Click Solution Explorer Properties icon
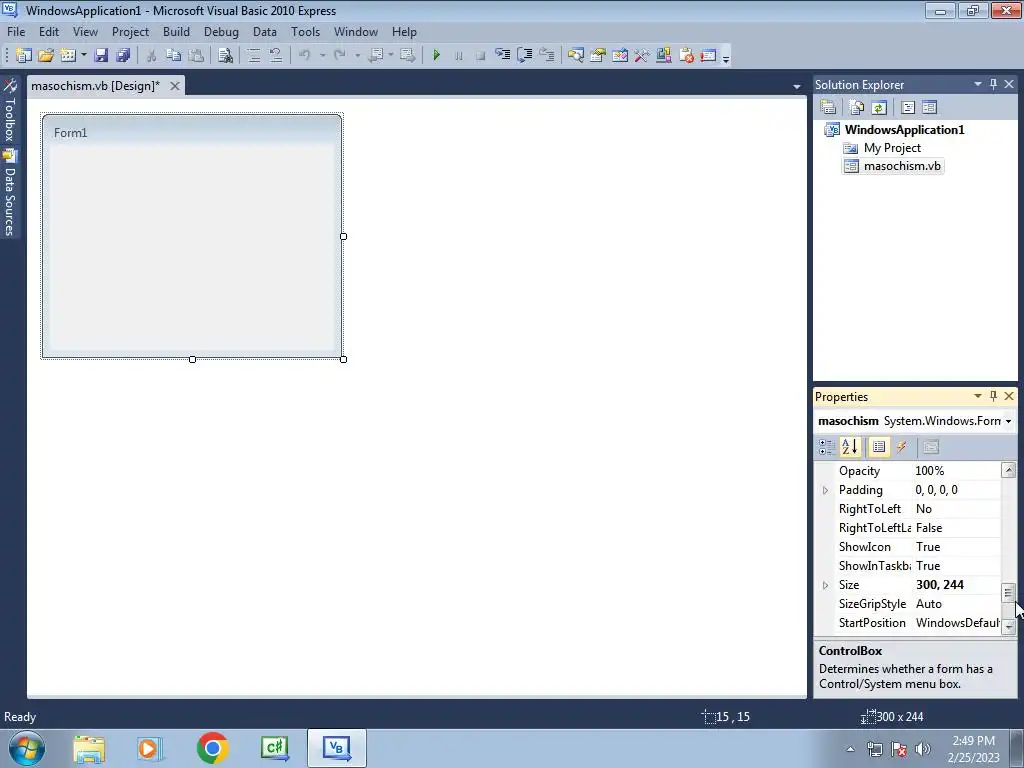The width and height of the screenshot is (1024, 768). click(828, 107)
